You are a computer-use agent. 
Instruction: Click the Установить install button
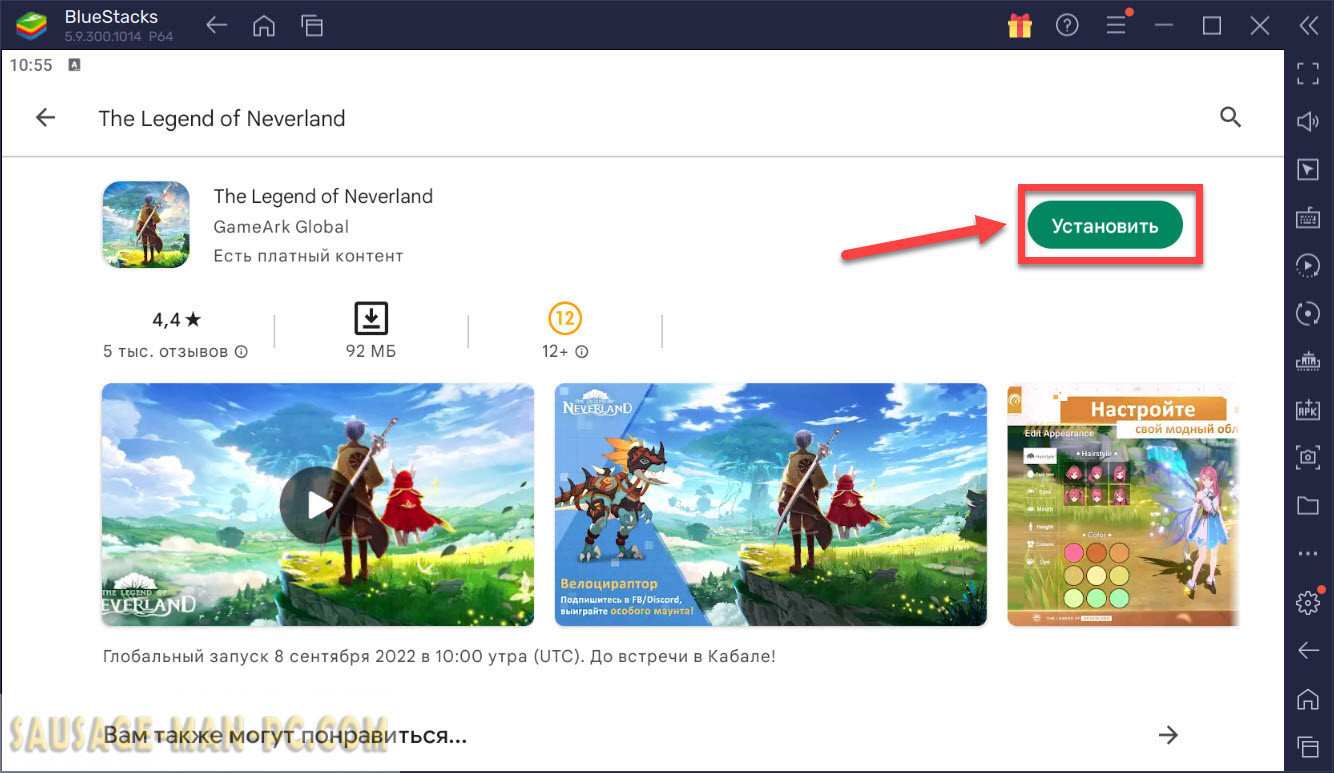pos(1105,226)
